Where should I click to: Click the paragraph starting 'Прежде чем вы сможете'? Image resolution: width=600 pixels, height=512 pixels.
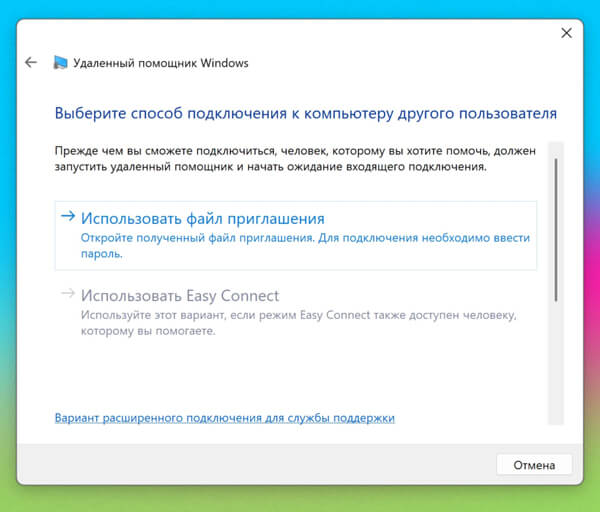pyautogui.click(x=295, y=159)
